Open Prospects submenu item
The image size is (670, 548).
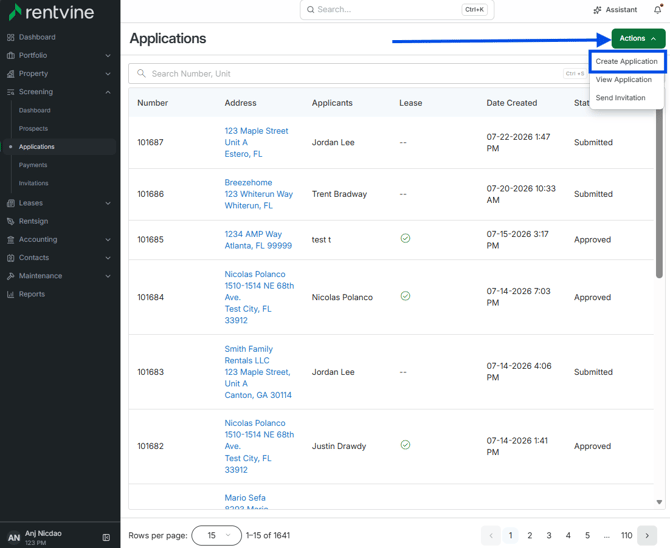[33, 128]
